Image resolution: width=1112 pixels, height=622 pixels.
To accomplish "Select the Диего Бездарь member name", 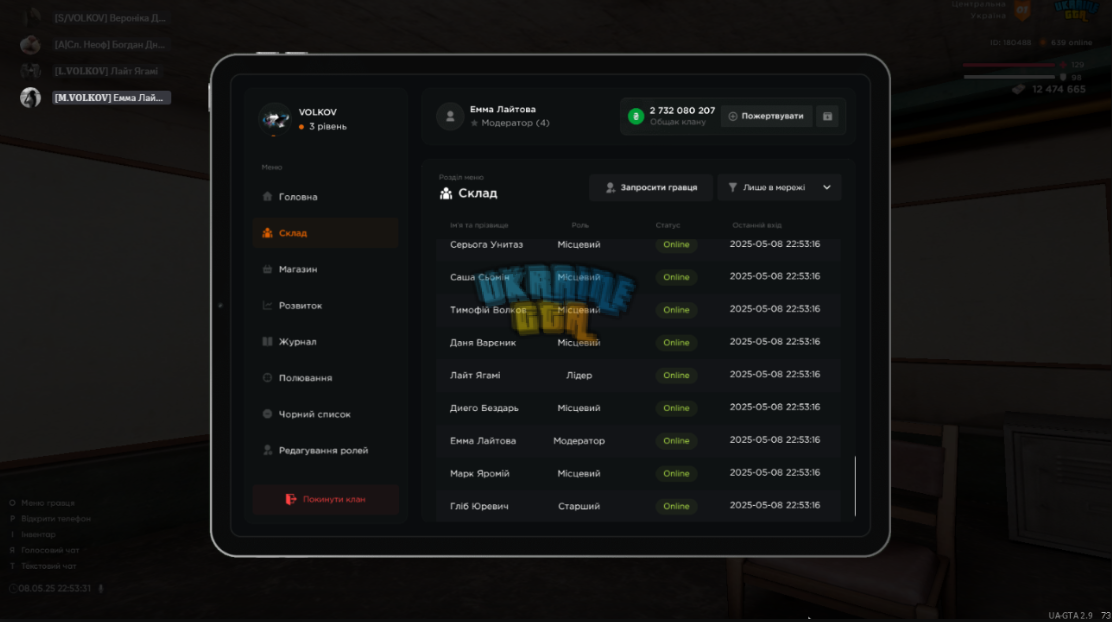I will [x=484, y=408].
